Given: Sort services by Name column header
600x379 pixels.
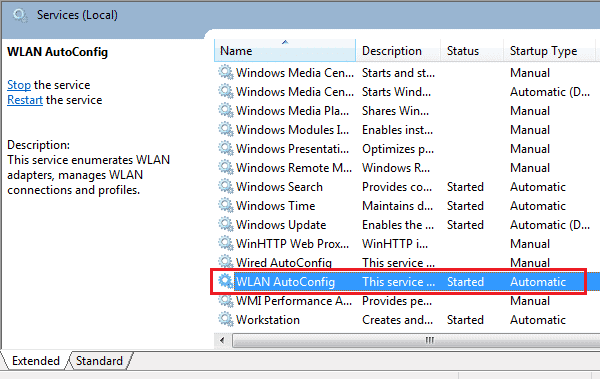Looking at the screenshot, I should 285,51.
